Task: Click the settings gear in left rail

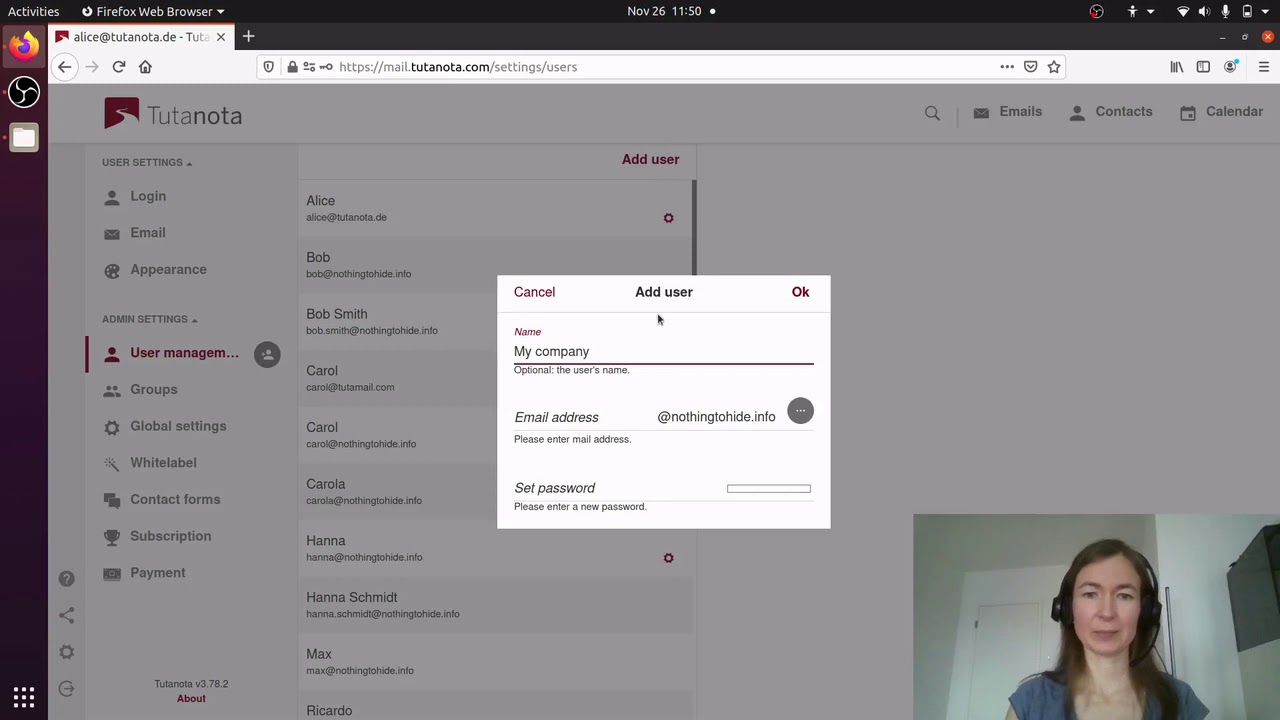Action: 66,652
